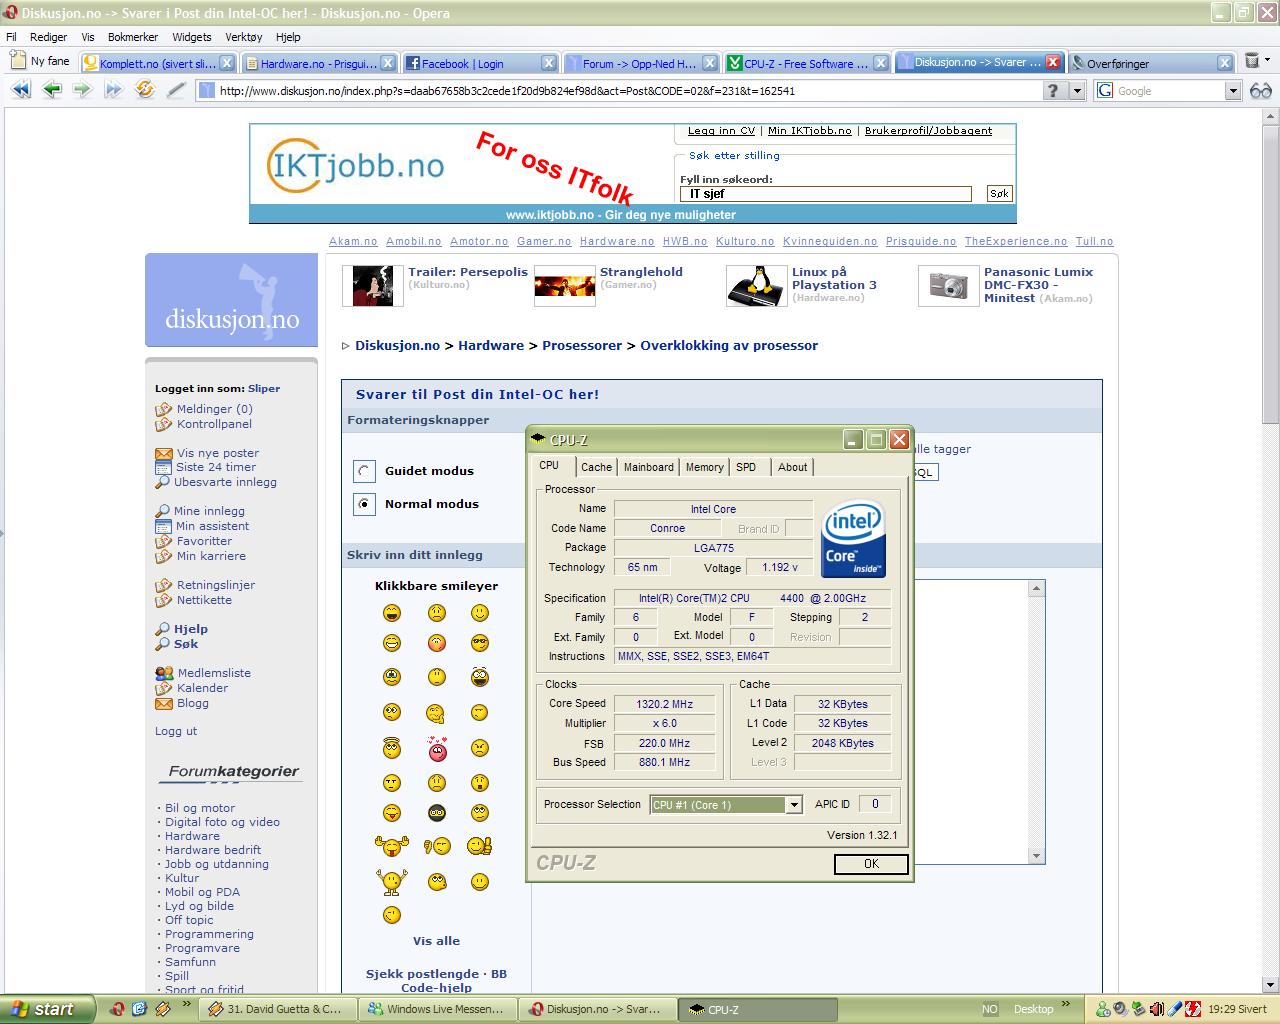Close the Facebook | Login tab
The width and height of the screenshot is (1280, 1024).
pos(549,63)
